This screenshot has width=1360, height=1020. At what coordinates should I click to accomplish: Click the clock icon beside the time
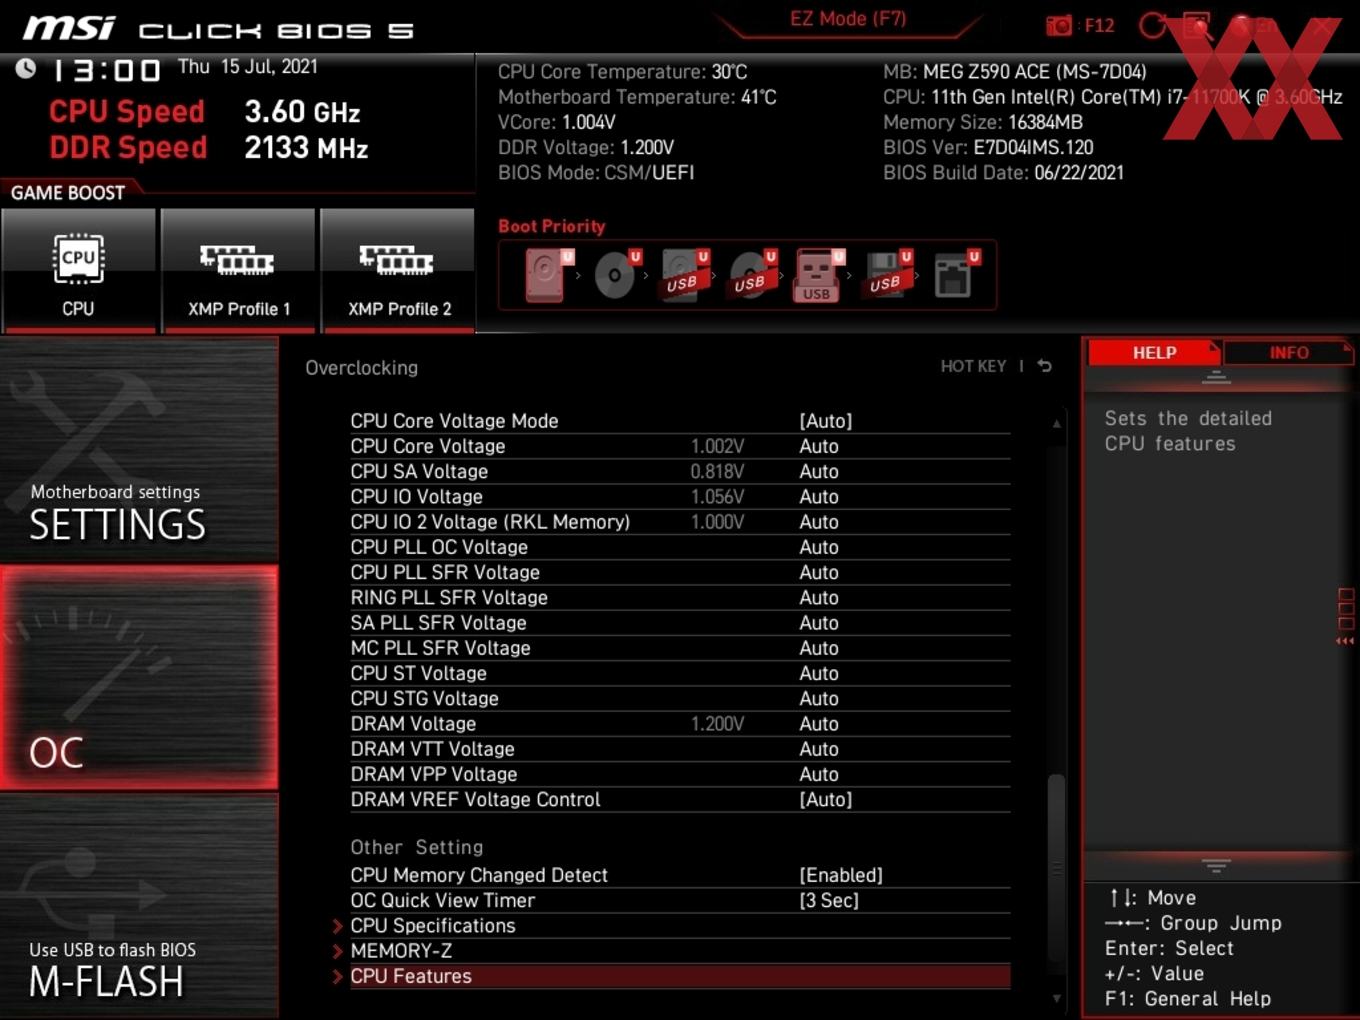coord(25,68)
